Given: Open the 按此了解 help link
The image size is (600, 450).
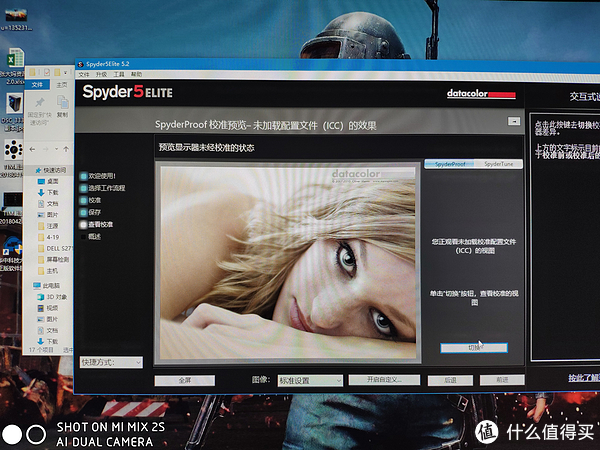Looking at the screenshot, I should (x=584, y=378).
